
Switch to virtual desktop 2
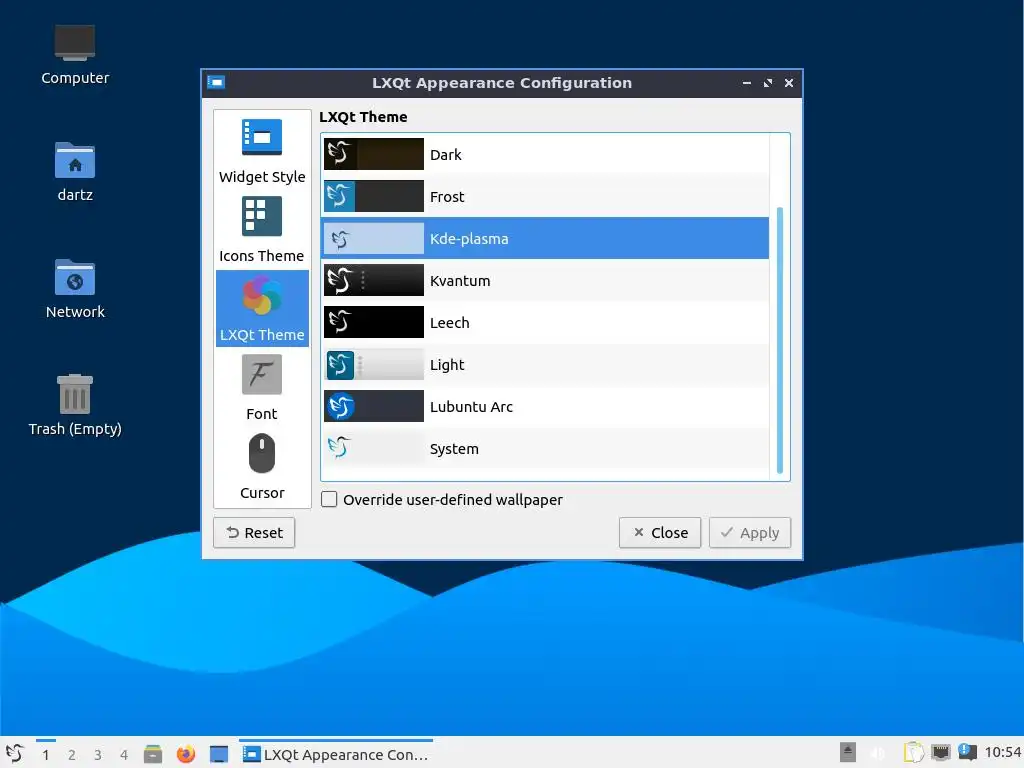tap(72, 754)
